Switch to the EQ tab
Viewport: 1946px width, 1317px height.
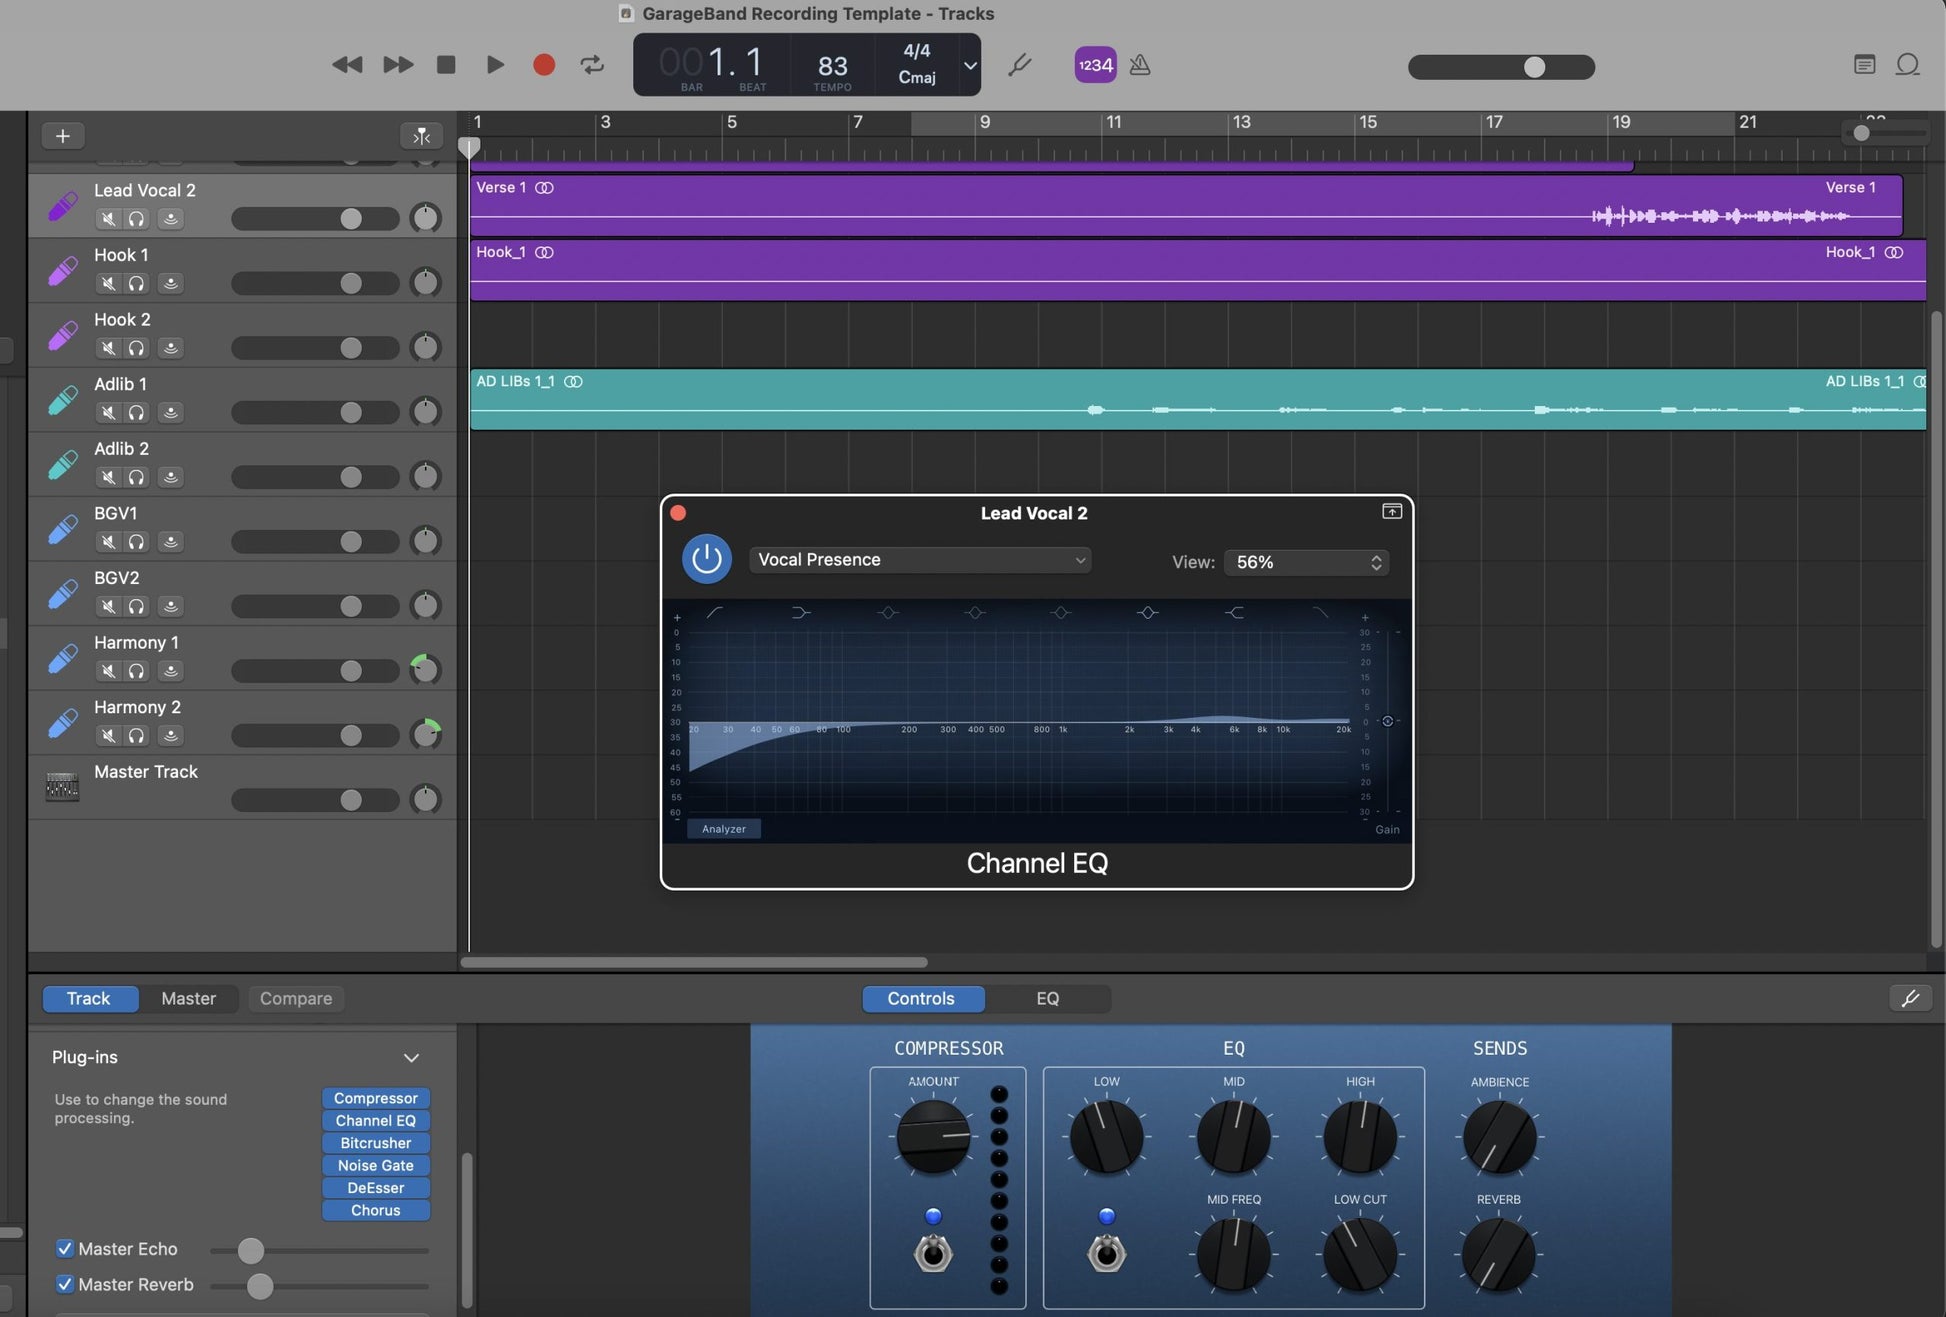click(1047, 998)
